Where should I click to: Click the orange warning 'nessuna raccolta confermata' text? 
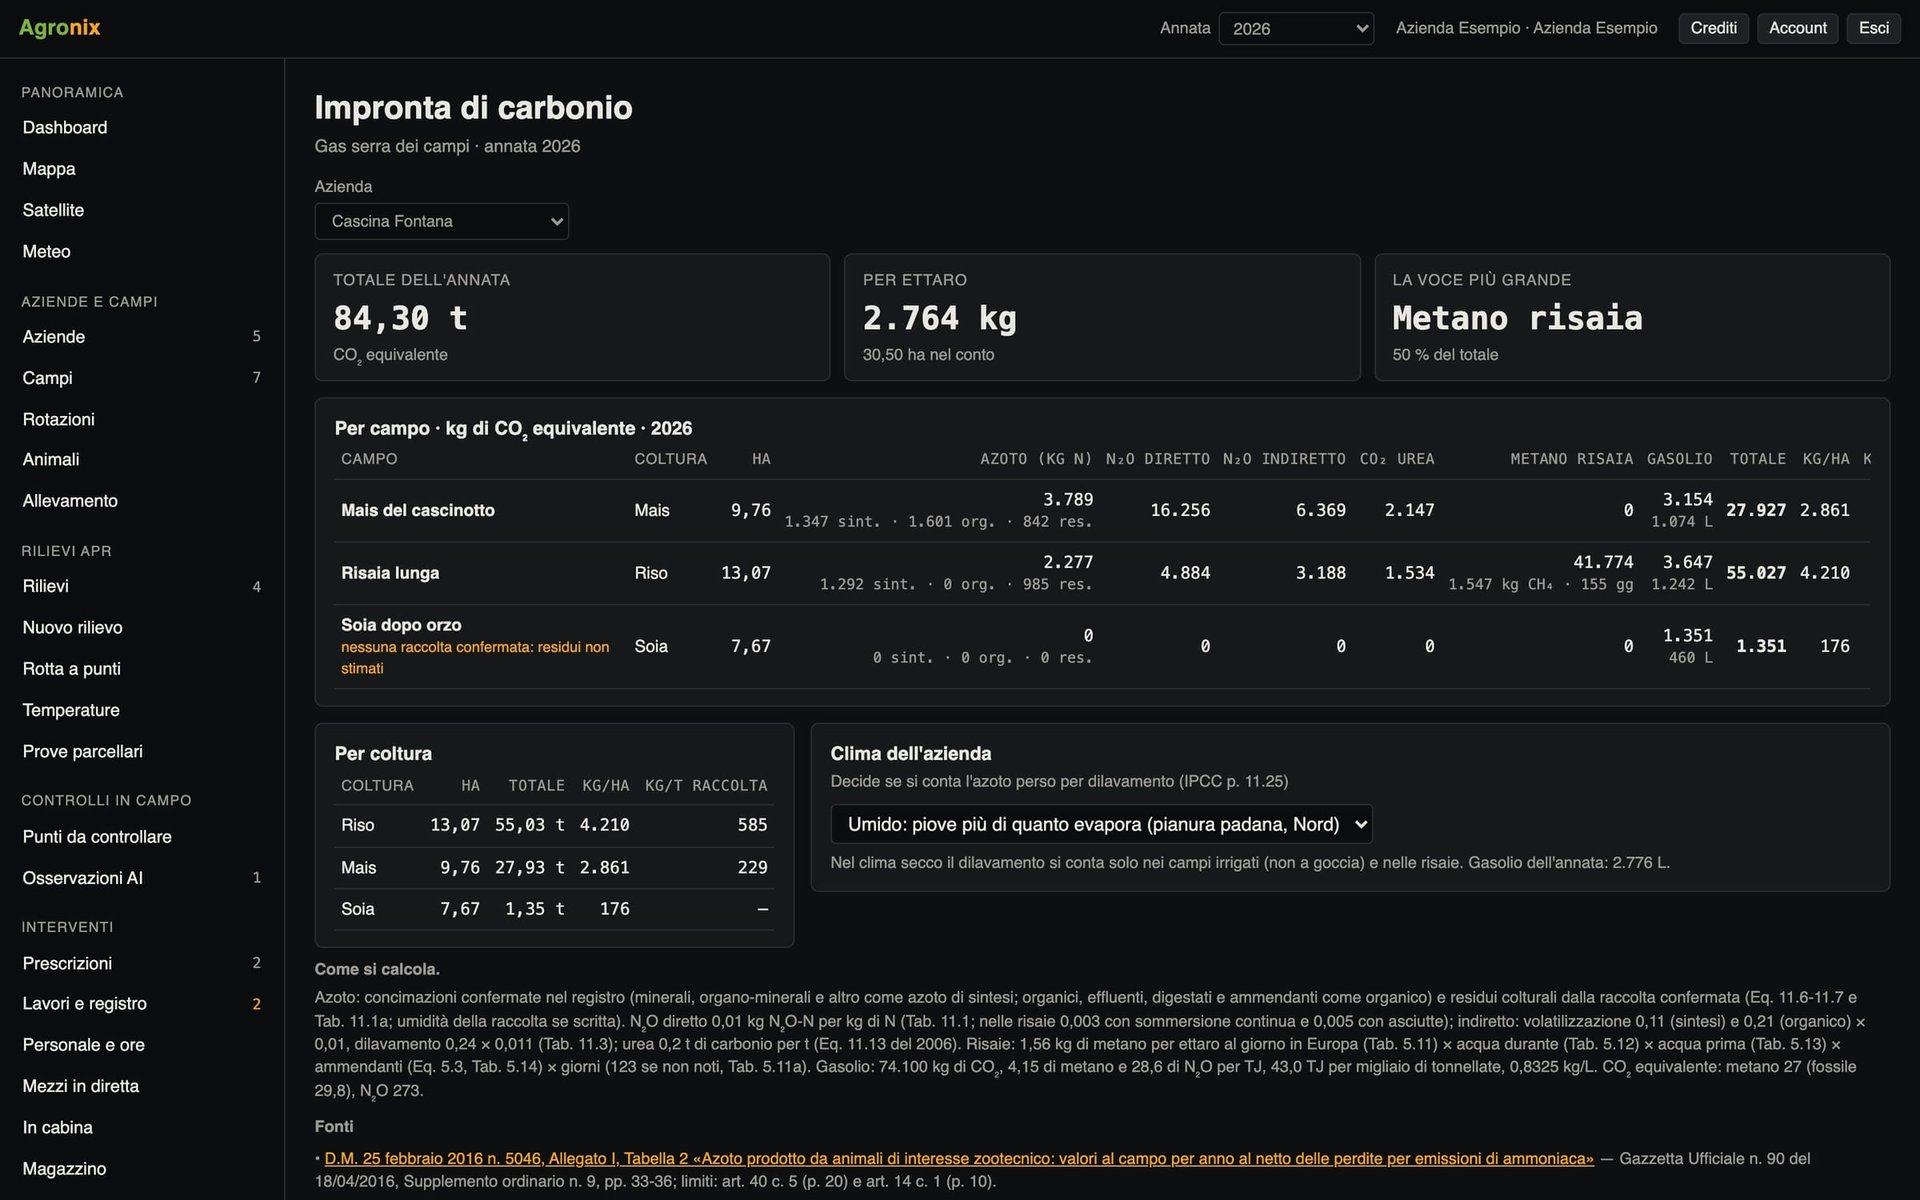[x=475, y=658]
